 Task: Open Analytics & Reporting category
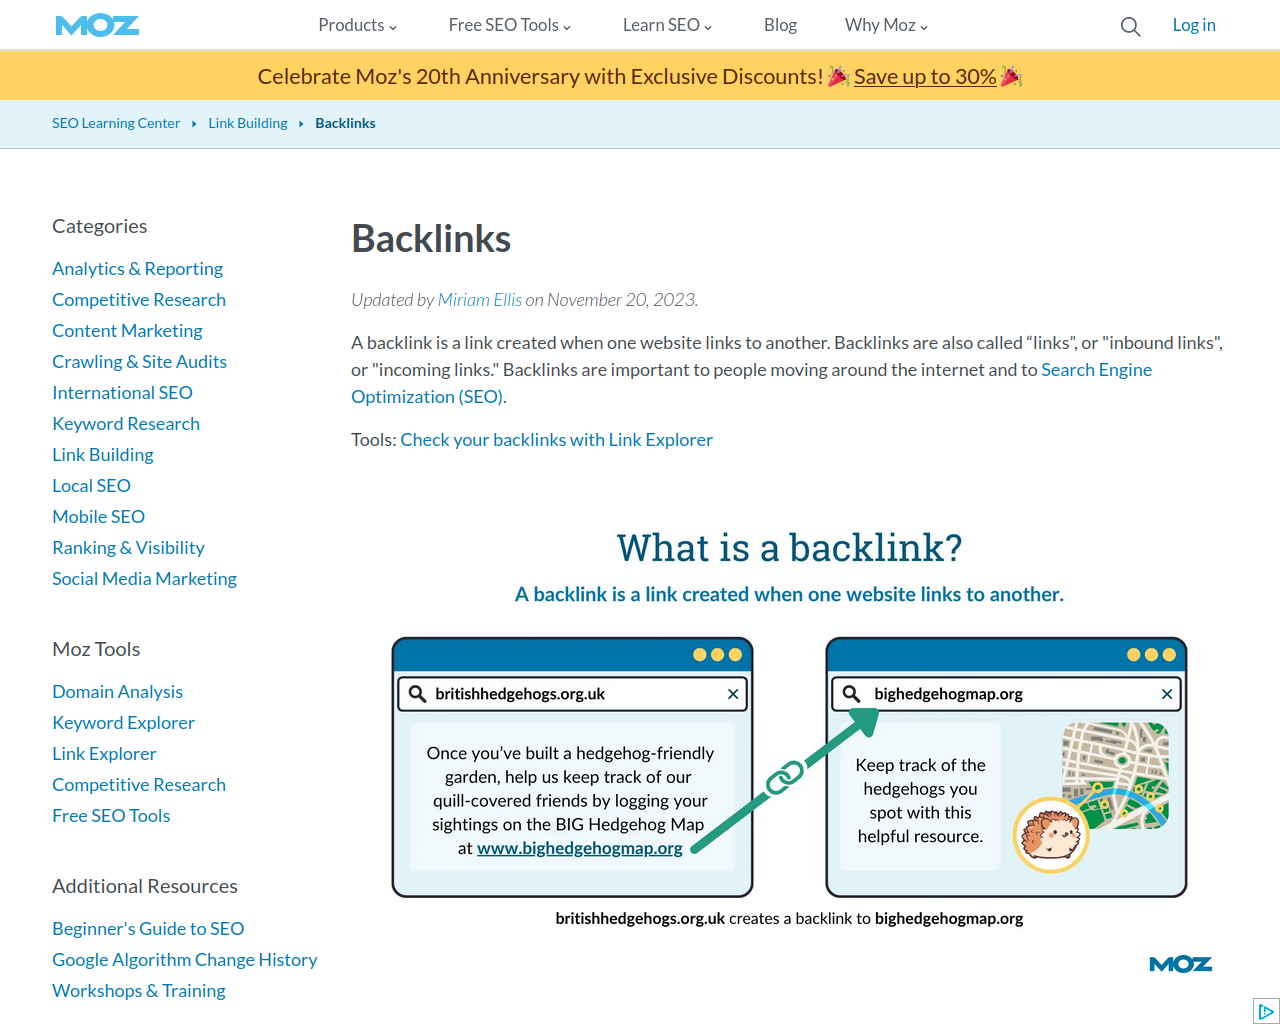(x=137, y=268)
